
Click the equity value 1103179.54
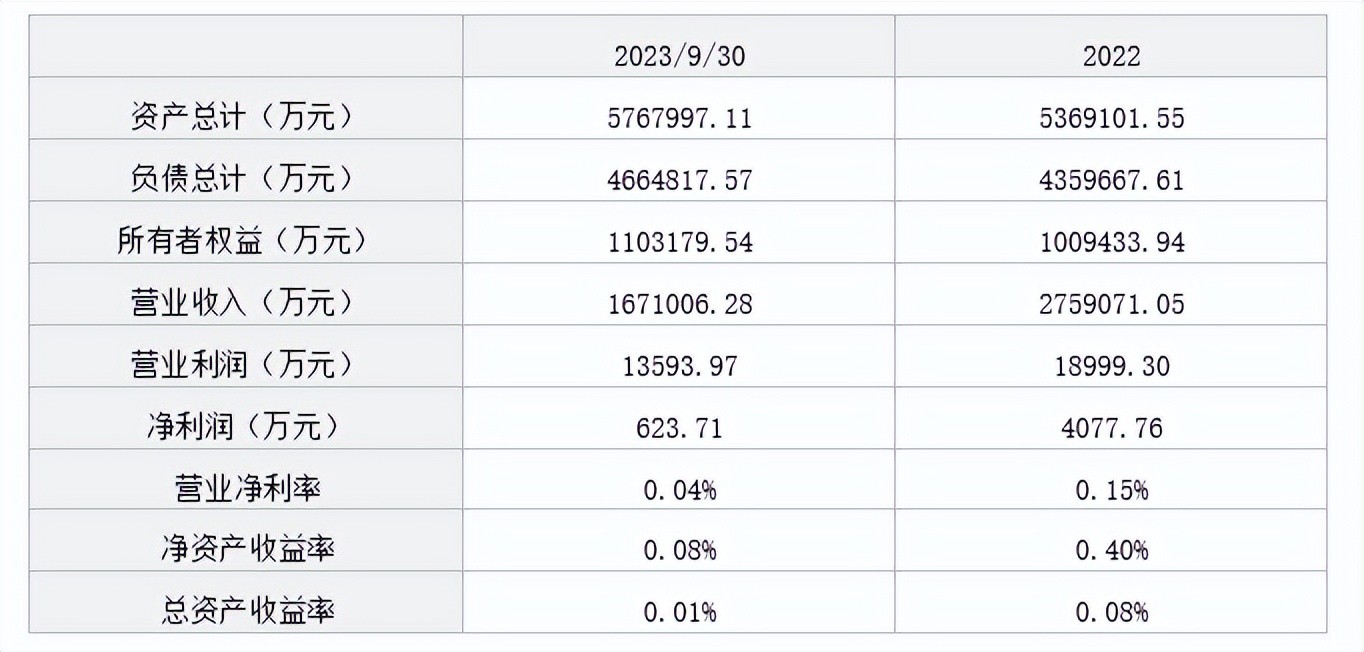[x=679, y=241]
